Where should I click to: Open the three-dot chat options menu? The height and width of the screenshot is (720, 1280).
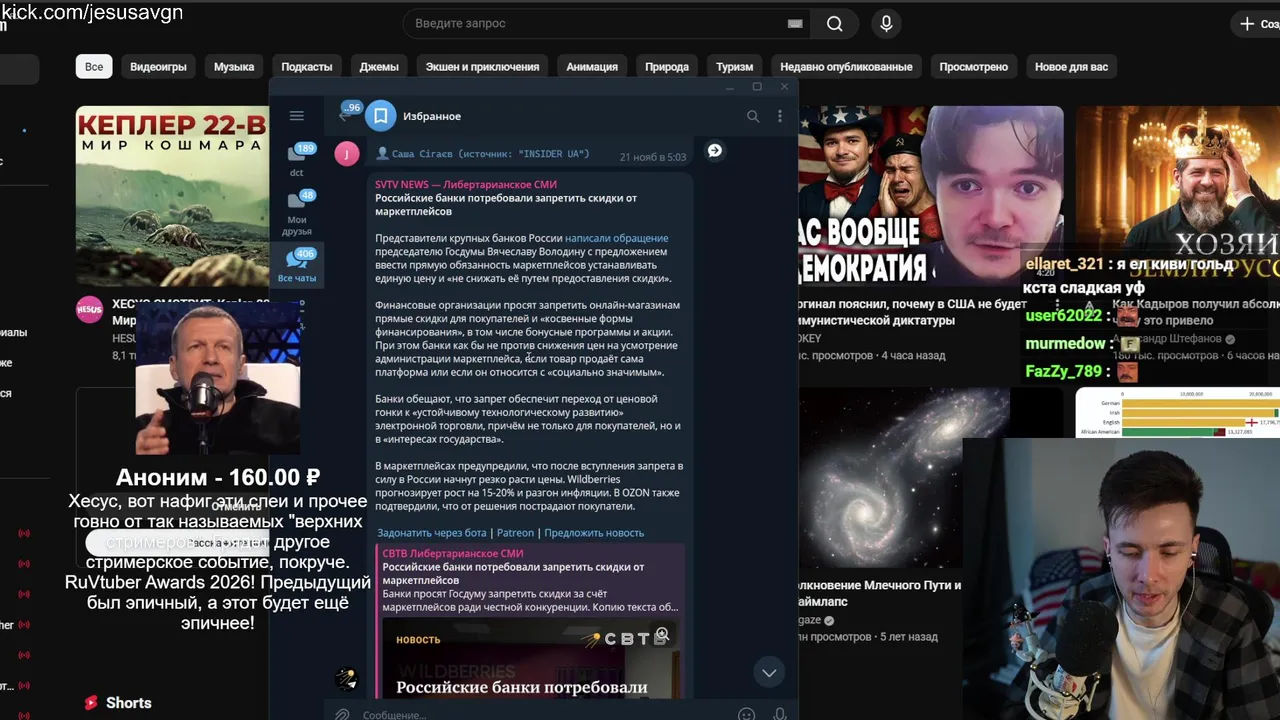point(780,116)
